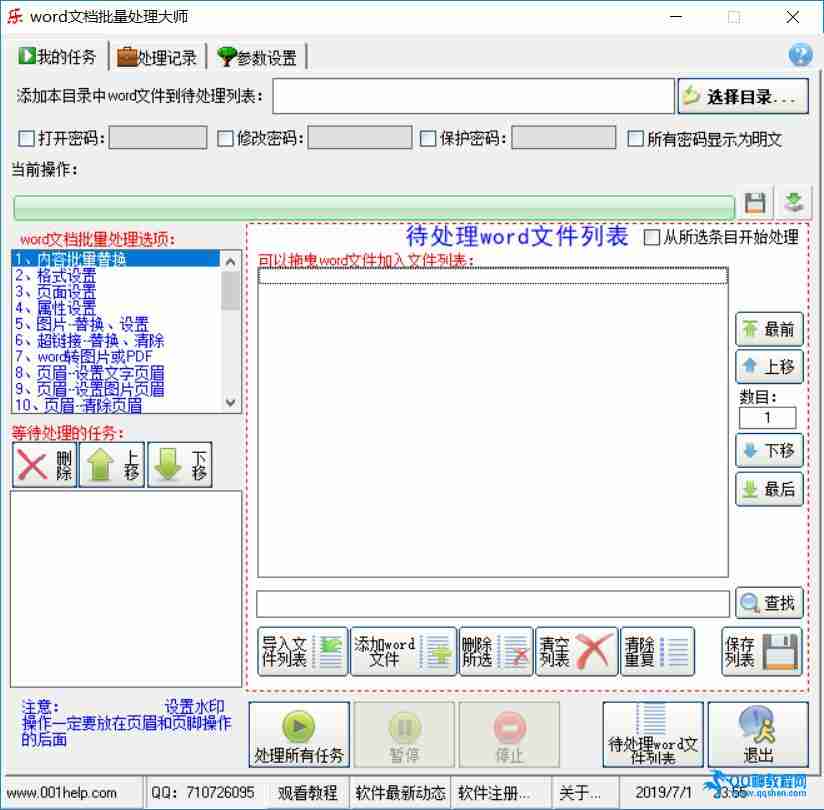Move file to bottom with 最后 button
824x810 pixels.
tap(769, 489)
